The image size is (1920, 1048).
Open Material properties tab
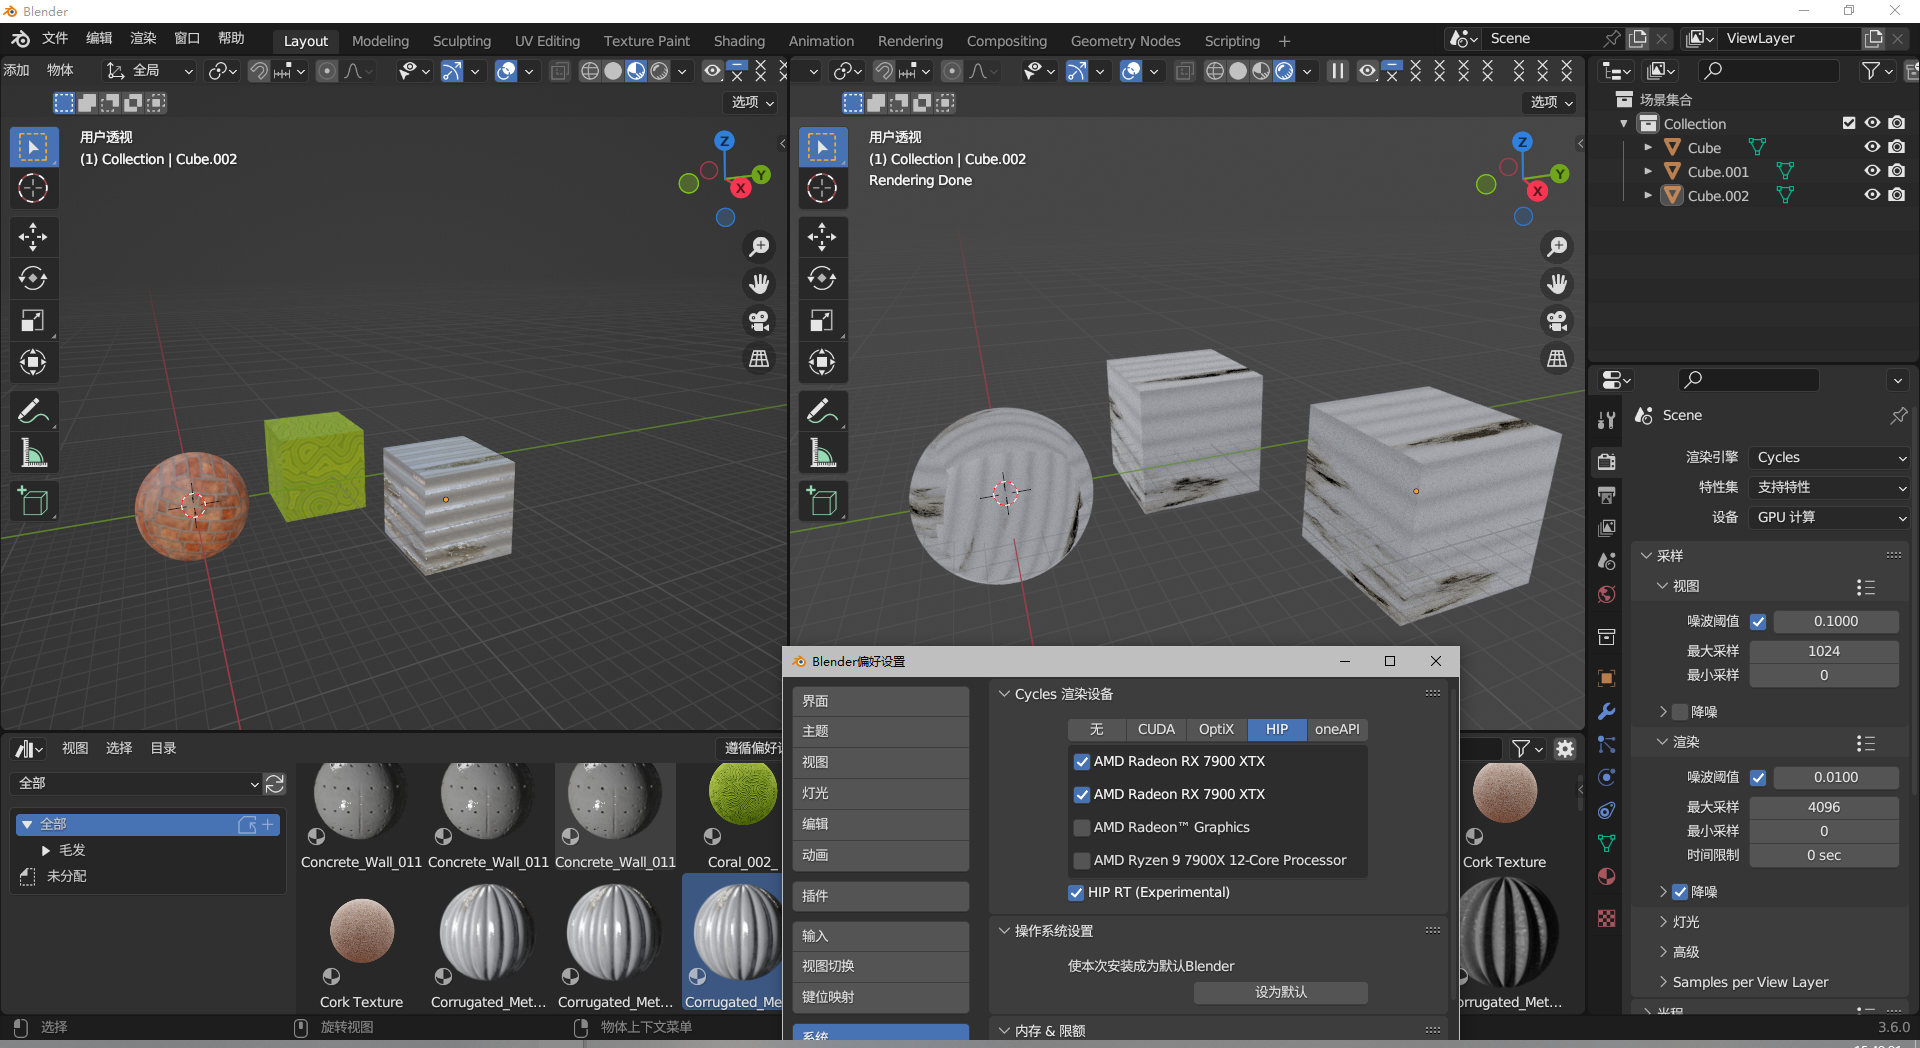1607,877
